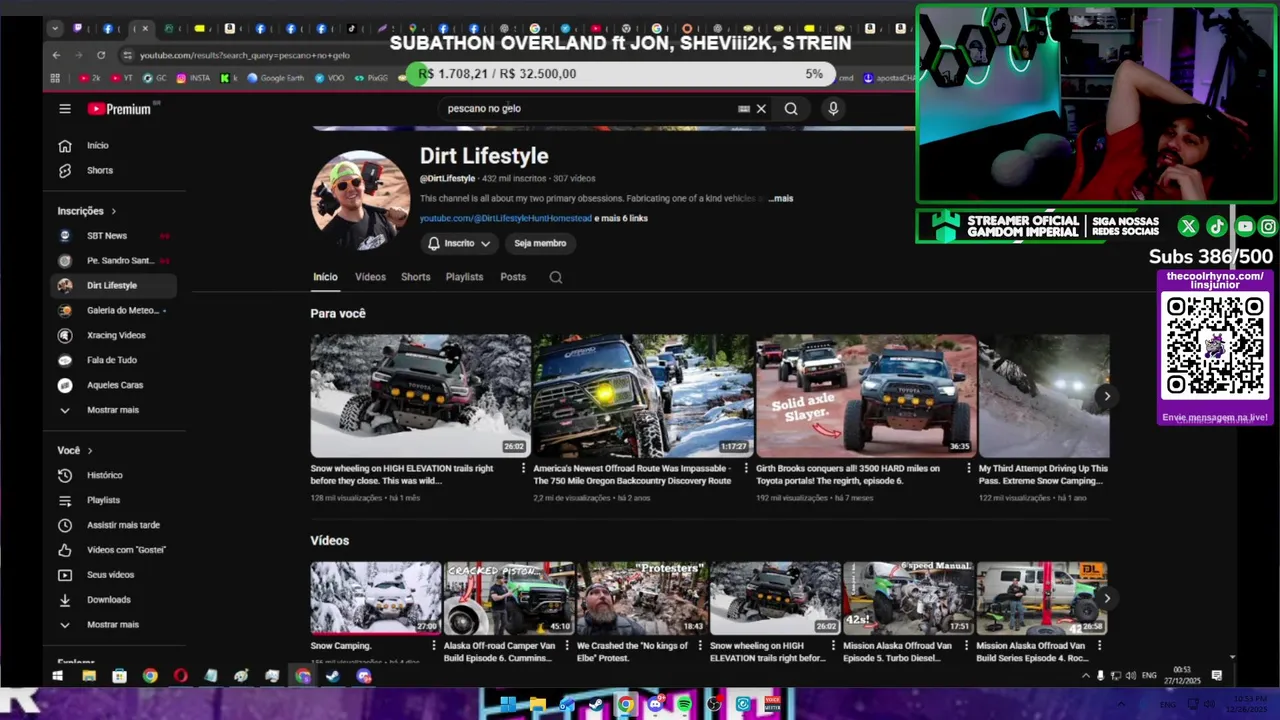This screenshot has height=720, width=1280.
Task: Open the Inscrito notification dropdown
Action: click(459, 243)
